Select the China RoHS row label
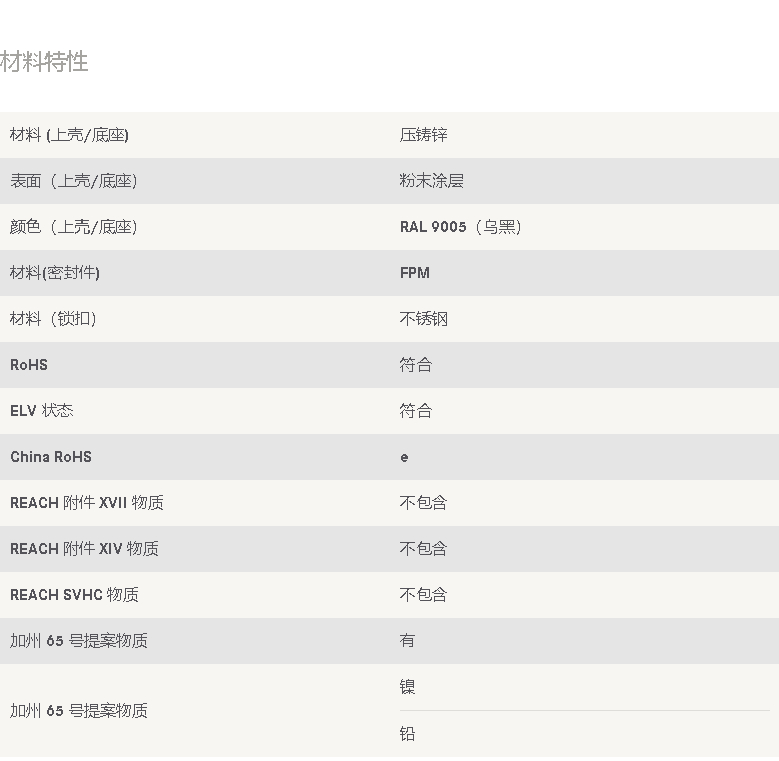Viewport: 779px width, 761px height. coord(51,457)
